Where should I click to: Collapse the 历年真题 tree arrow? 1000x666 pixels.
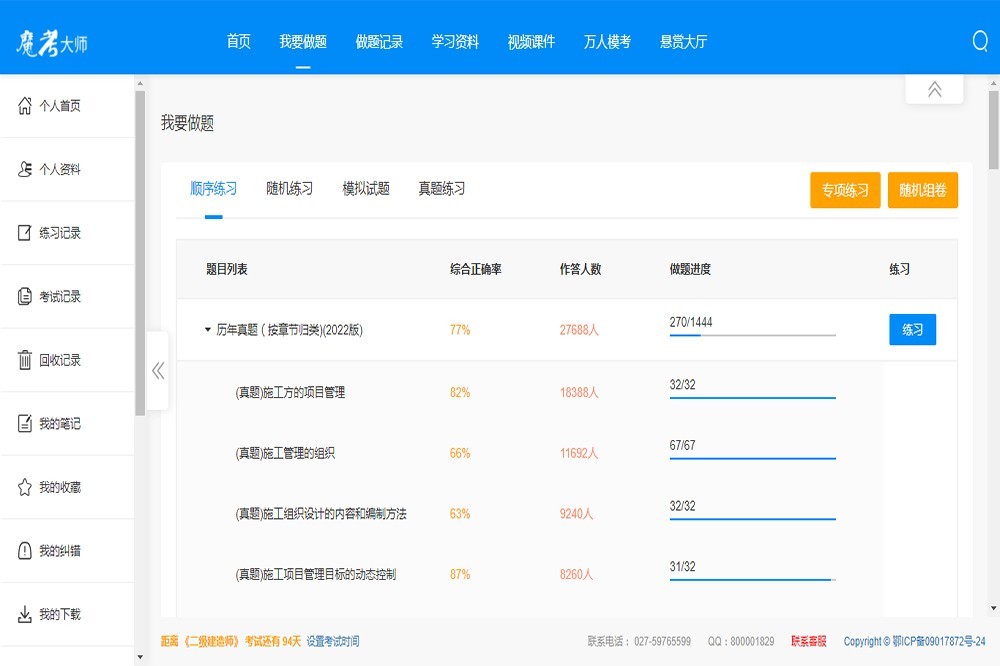(x=208, y=329)
